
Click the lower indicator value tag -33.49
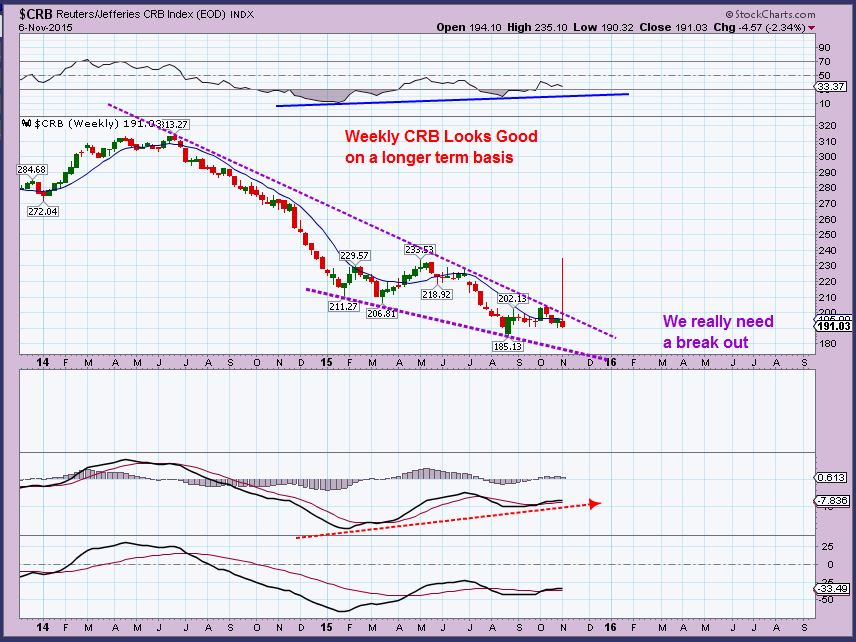(x=833, y=588)
